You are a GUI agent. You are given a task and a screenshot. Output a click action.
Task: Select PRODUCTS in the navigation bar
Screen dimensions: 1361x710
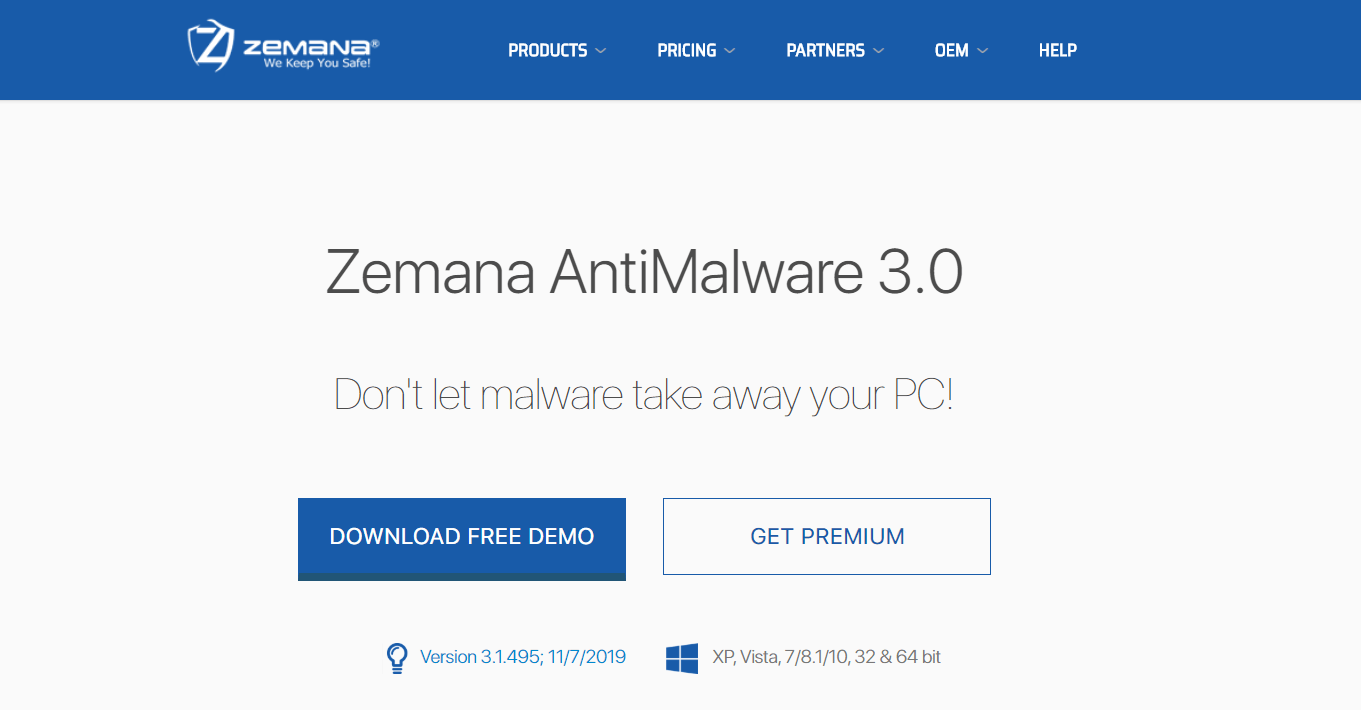[549, 50]
